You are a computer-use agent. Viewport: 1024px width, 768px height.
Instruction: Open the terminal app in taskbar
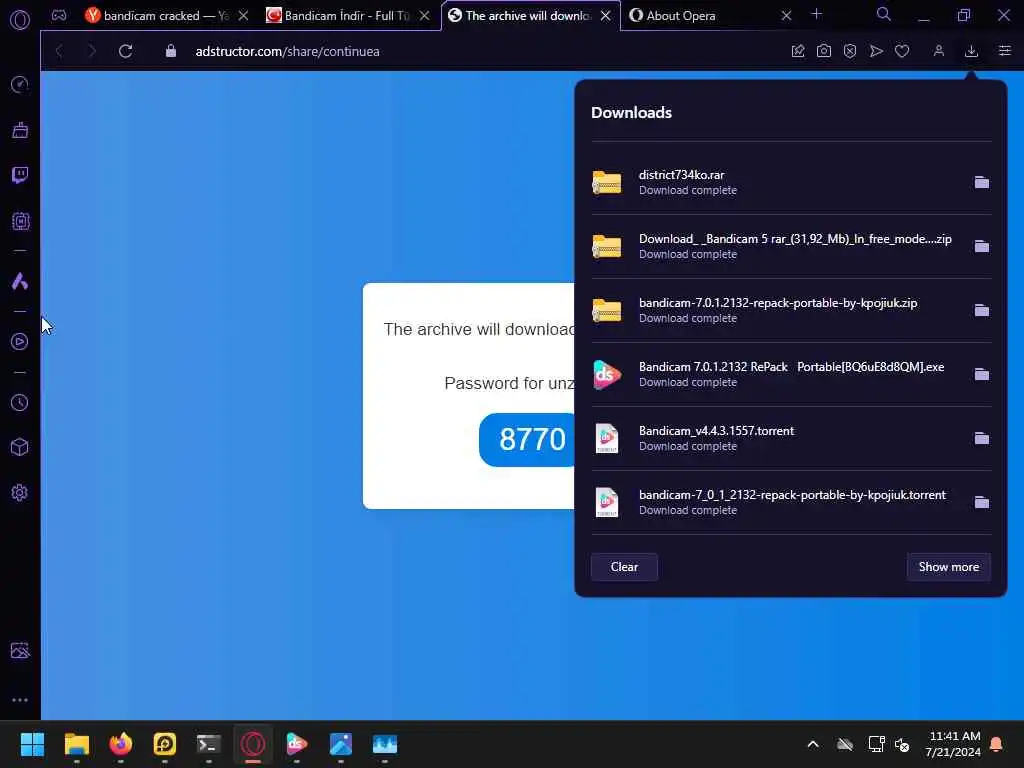pyautogui.click(x=208, y=744)
